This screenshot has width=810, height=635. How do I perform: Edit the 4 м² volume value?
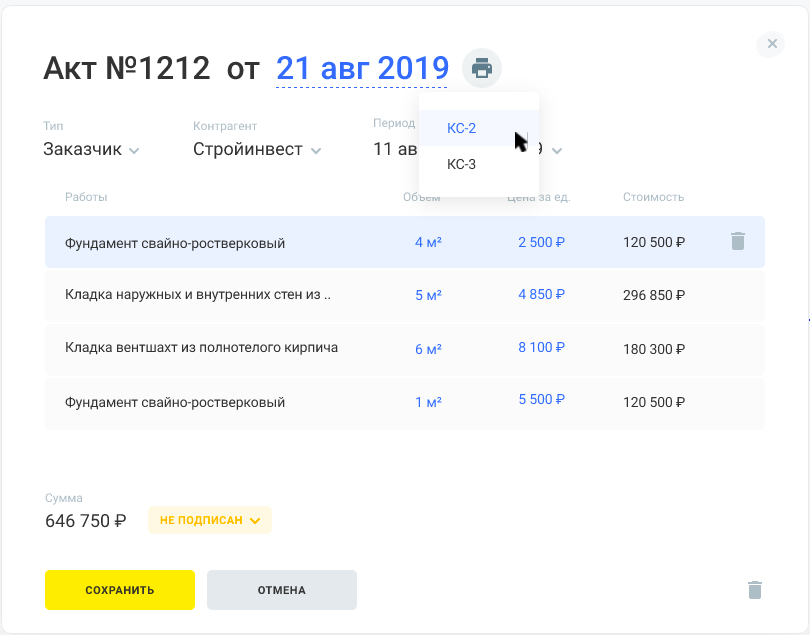click(428, 242)
